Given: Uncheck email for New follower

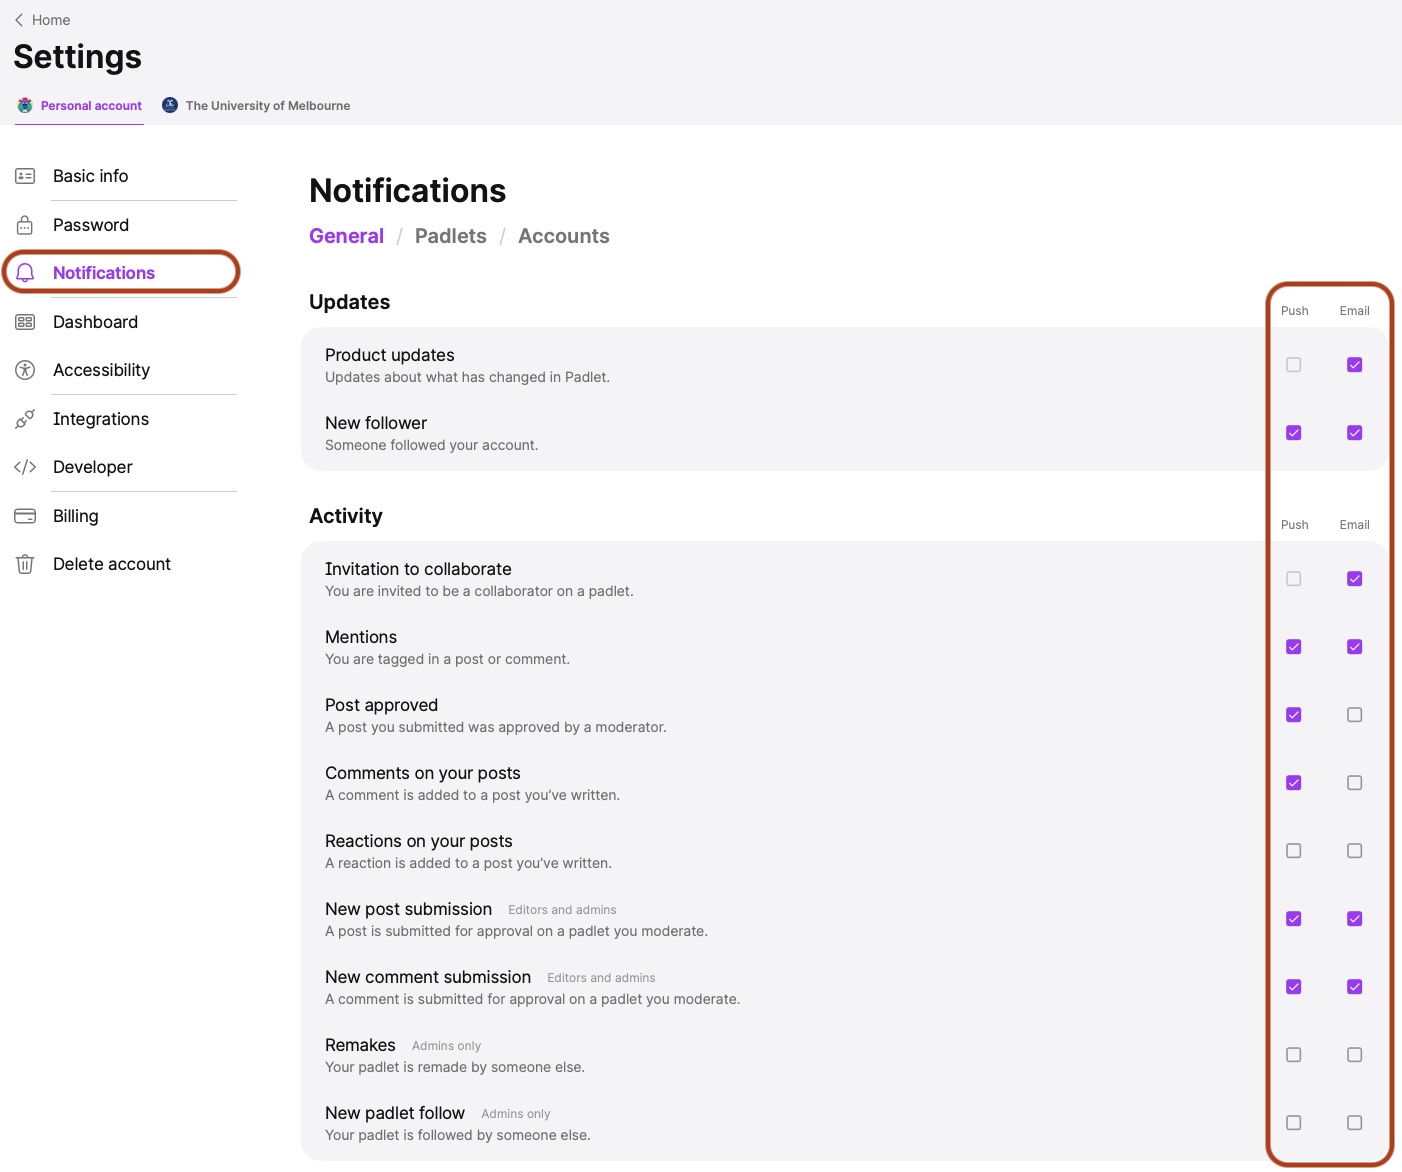Looking at the screenshot, I should [x=1355, y=433].
